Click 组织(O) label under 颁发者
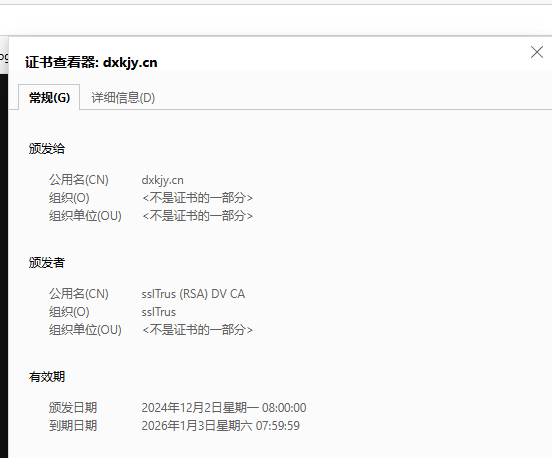Image resolution: width=552 pixels, height=458 pixels. pos(69,312)
